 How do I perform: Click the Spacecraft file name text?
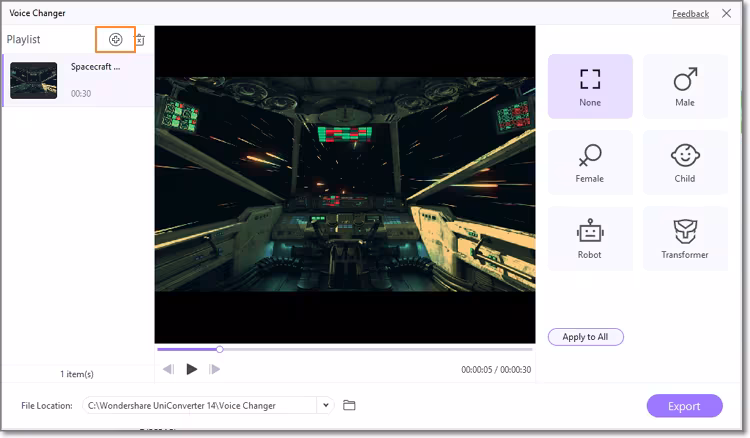95,67
